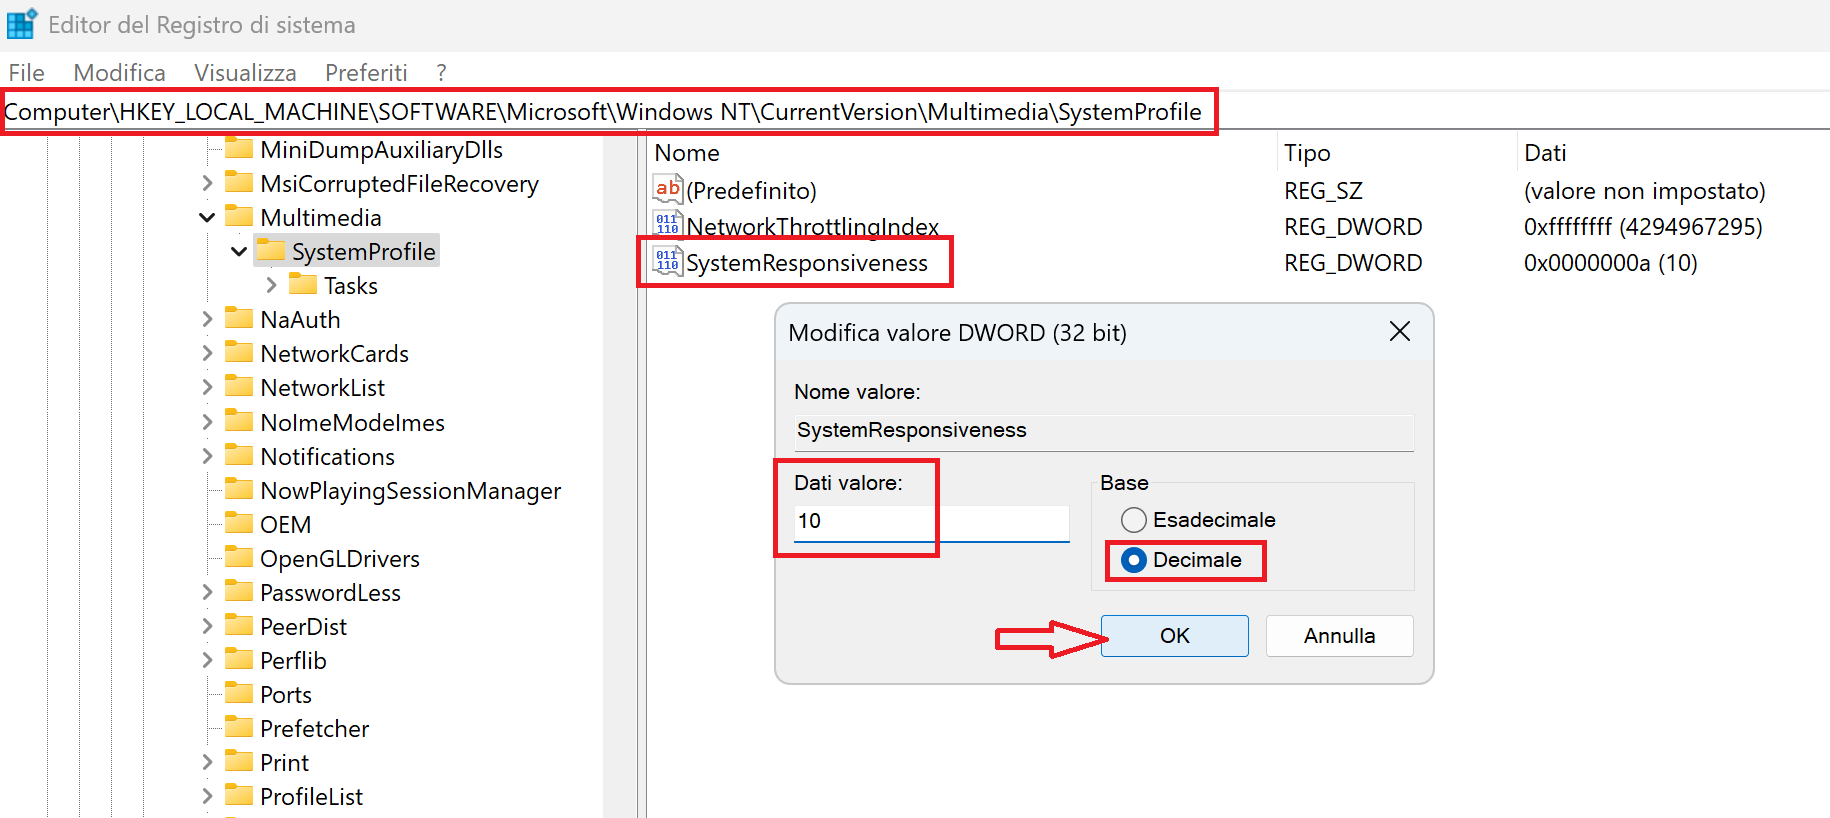The width and height of the screenshot is (1830, 818).
Task: Click the OEM folder icon
Action: point(239,524)
